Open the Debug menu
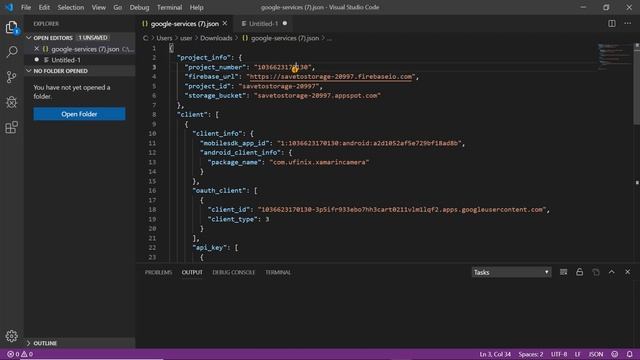 point(139,7)
